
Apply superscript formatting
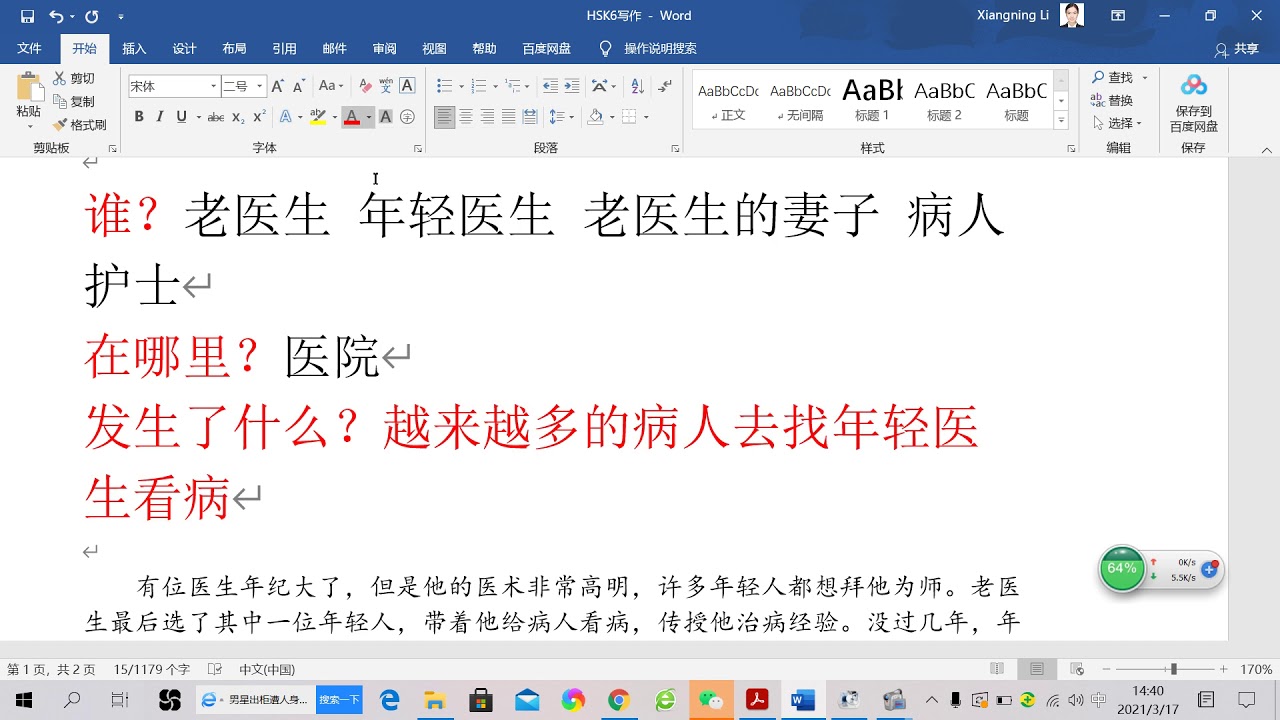pyautogui.click(x=260, y=117)
